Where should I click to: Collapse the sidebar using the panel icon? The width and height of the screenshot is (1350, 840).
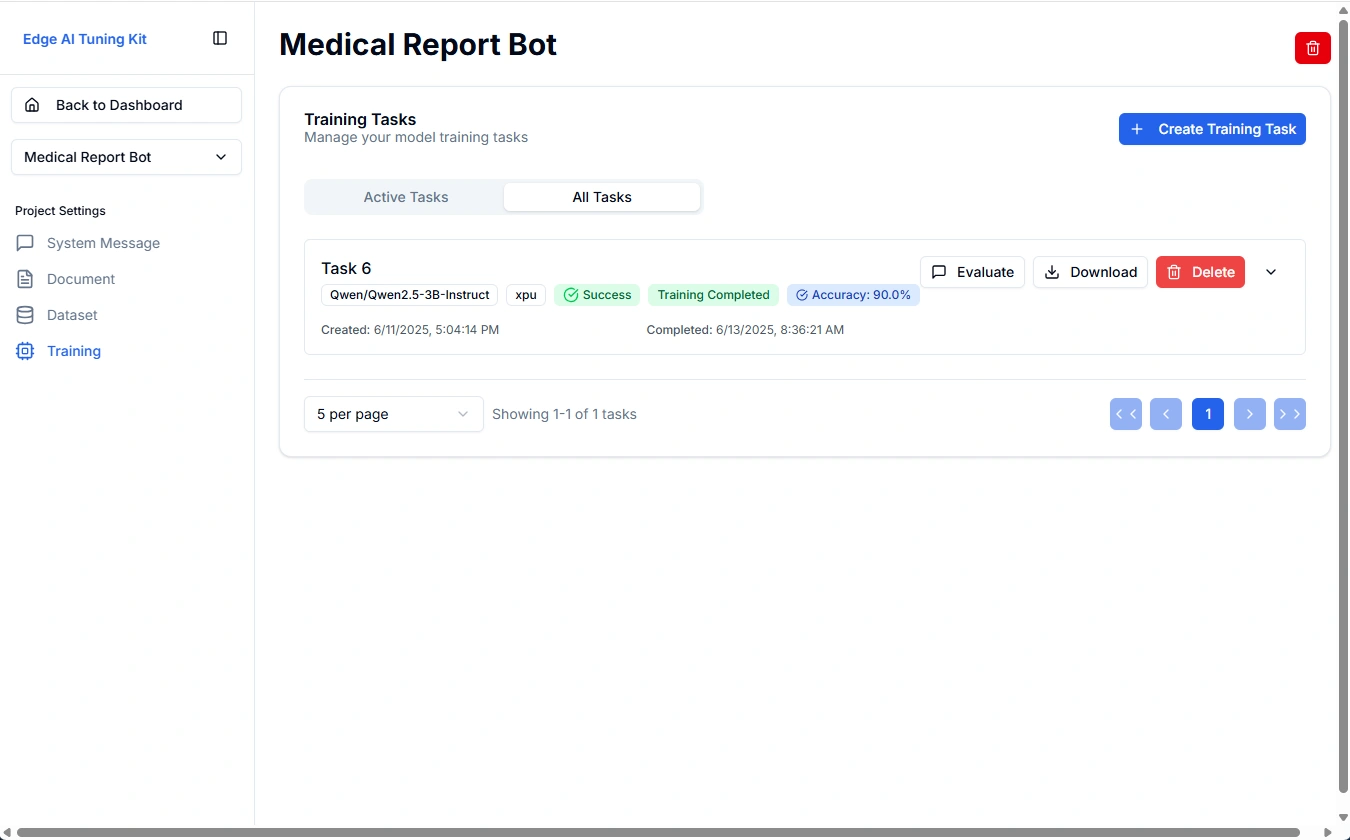[219, 37]
